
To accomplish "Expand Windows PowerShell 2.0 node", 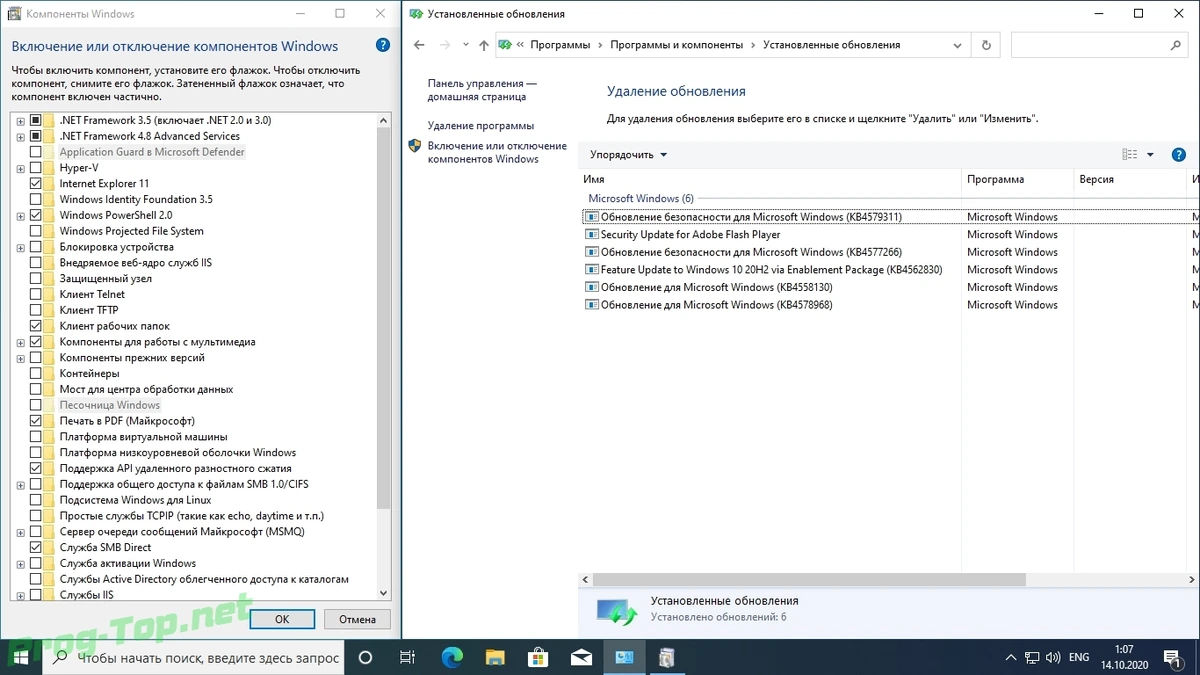I will [20, 215].
